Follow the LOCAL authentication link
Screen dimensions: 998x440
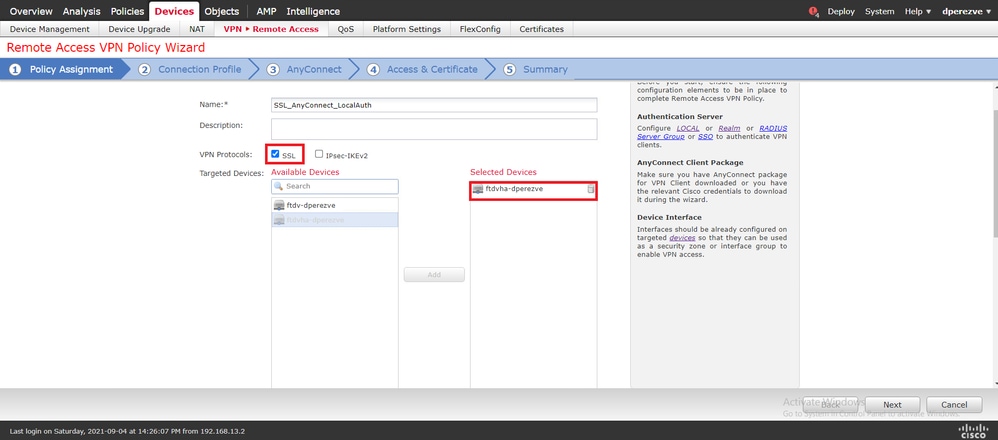click(x=687, y=128)
